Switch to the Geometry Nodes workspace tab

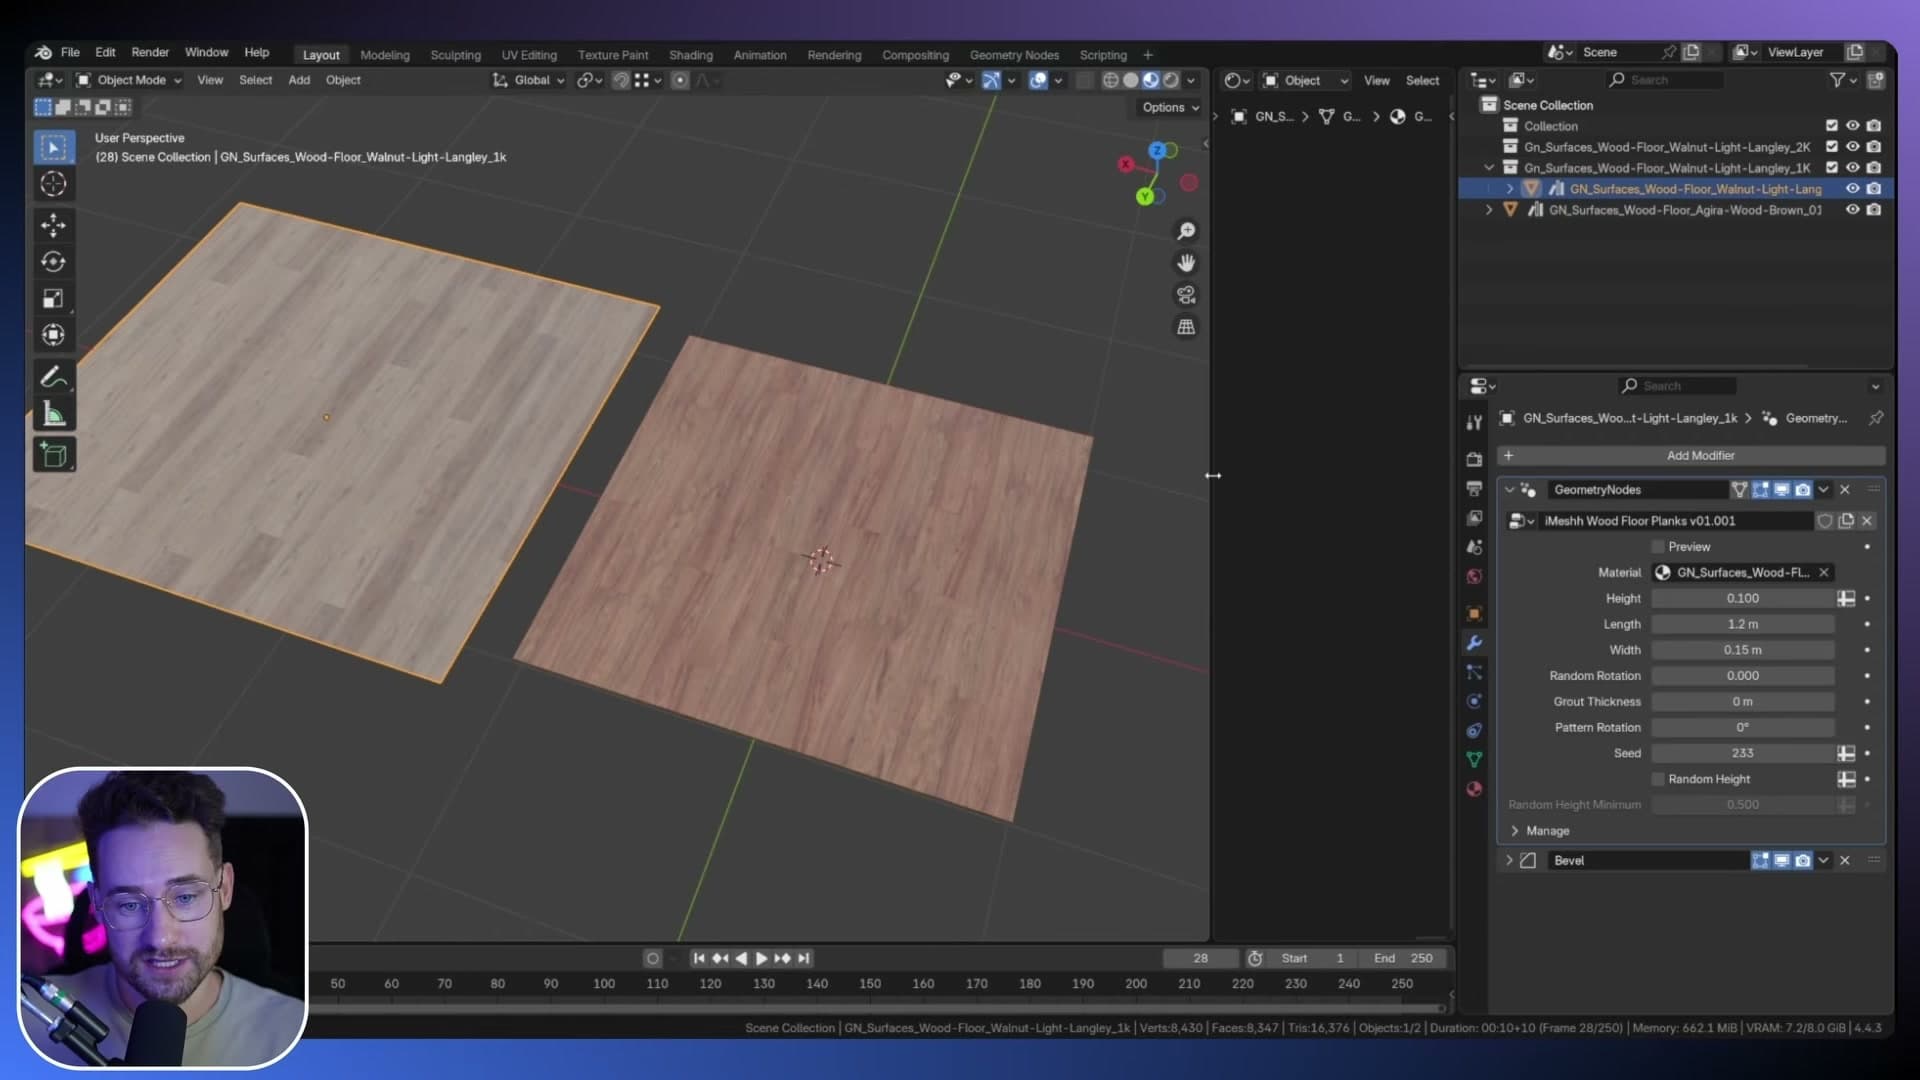pyautogui.click(x=1014, y=55)
